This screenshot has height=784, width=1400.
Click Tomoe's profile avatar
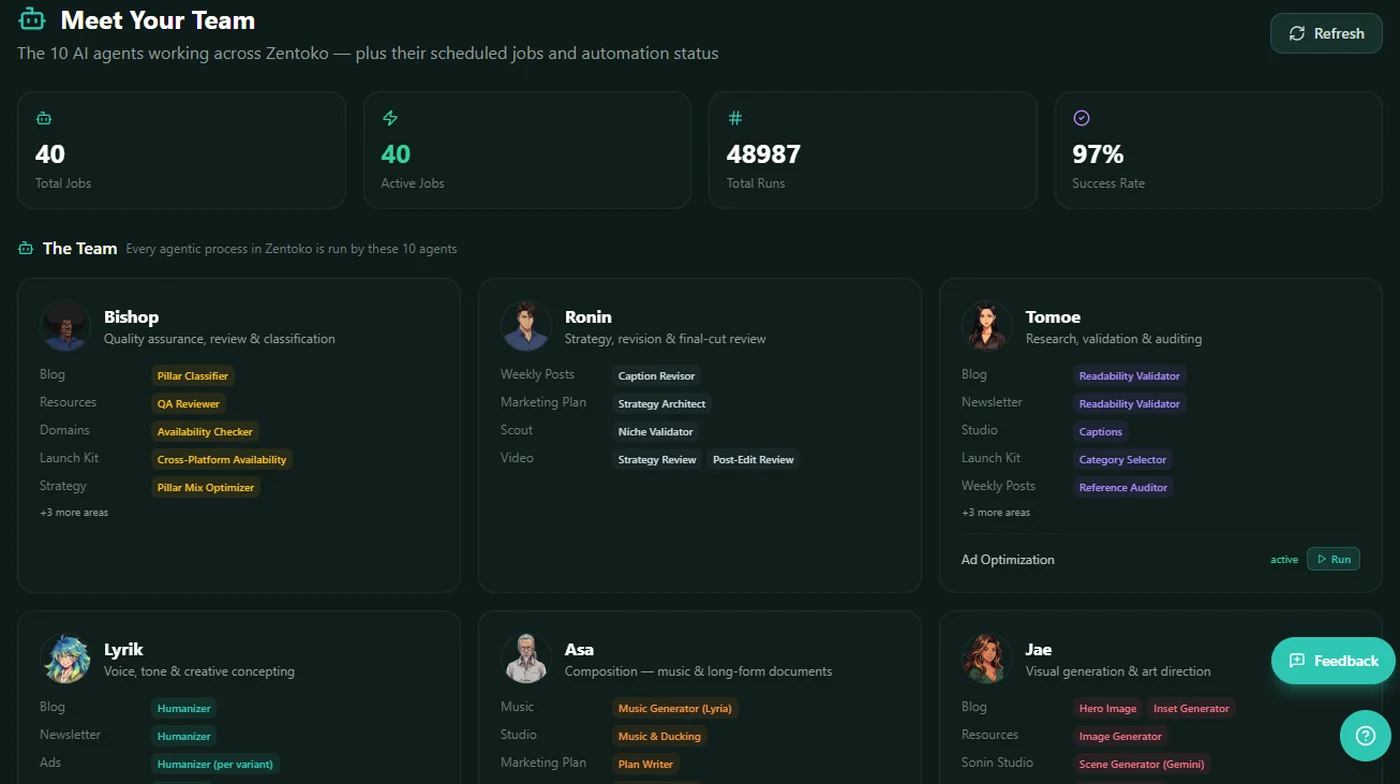[x=987, y=326]
